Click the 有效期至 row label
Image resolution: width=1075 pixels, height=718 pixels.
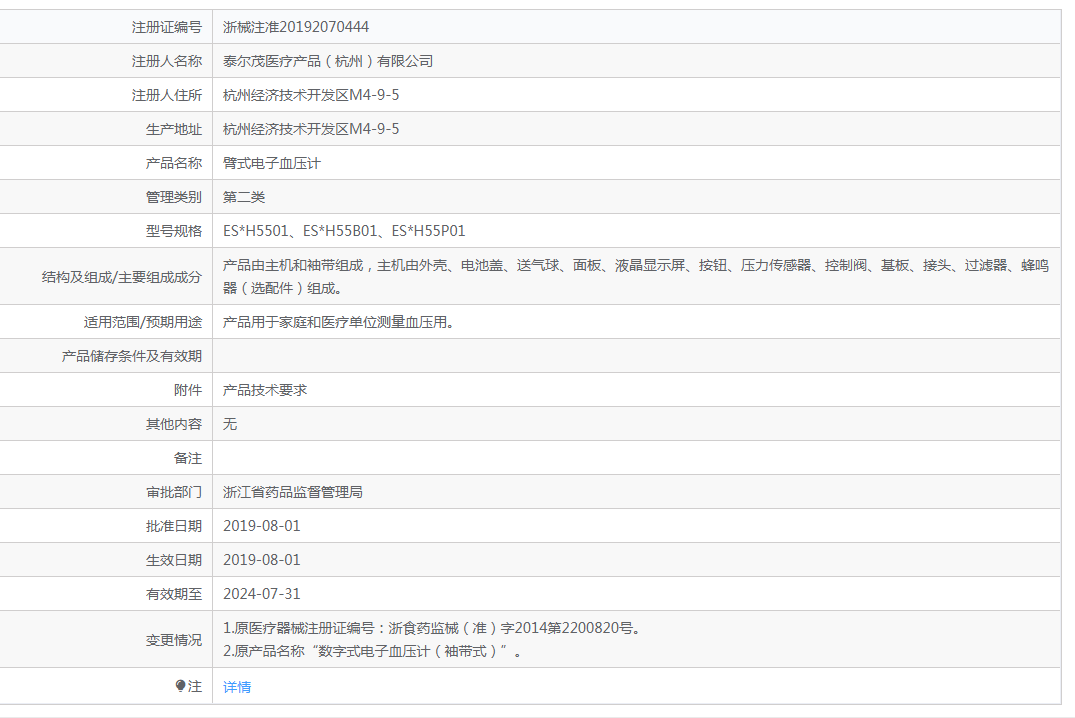point(173,594)
